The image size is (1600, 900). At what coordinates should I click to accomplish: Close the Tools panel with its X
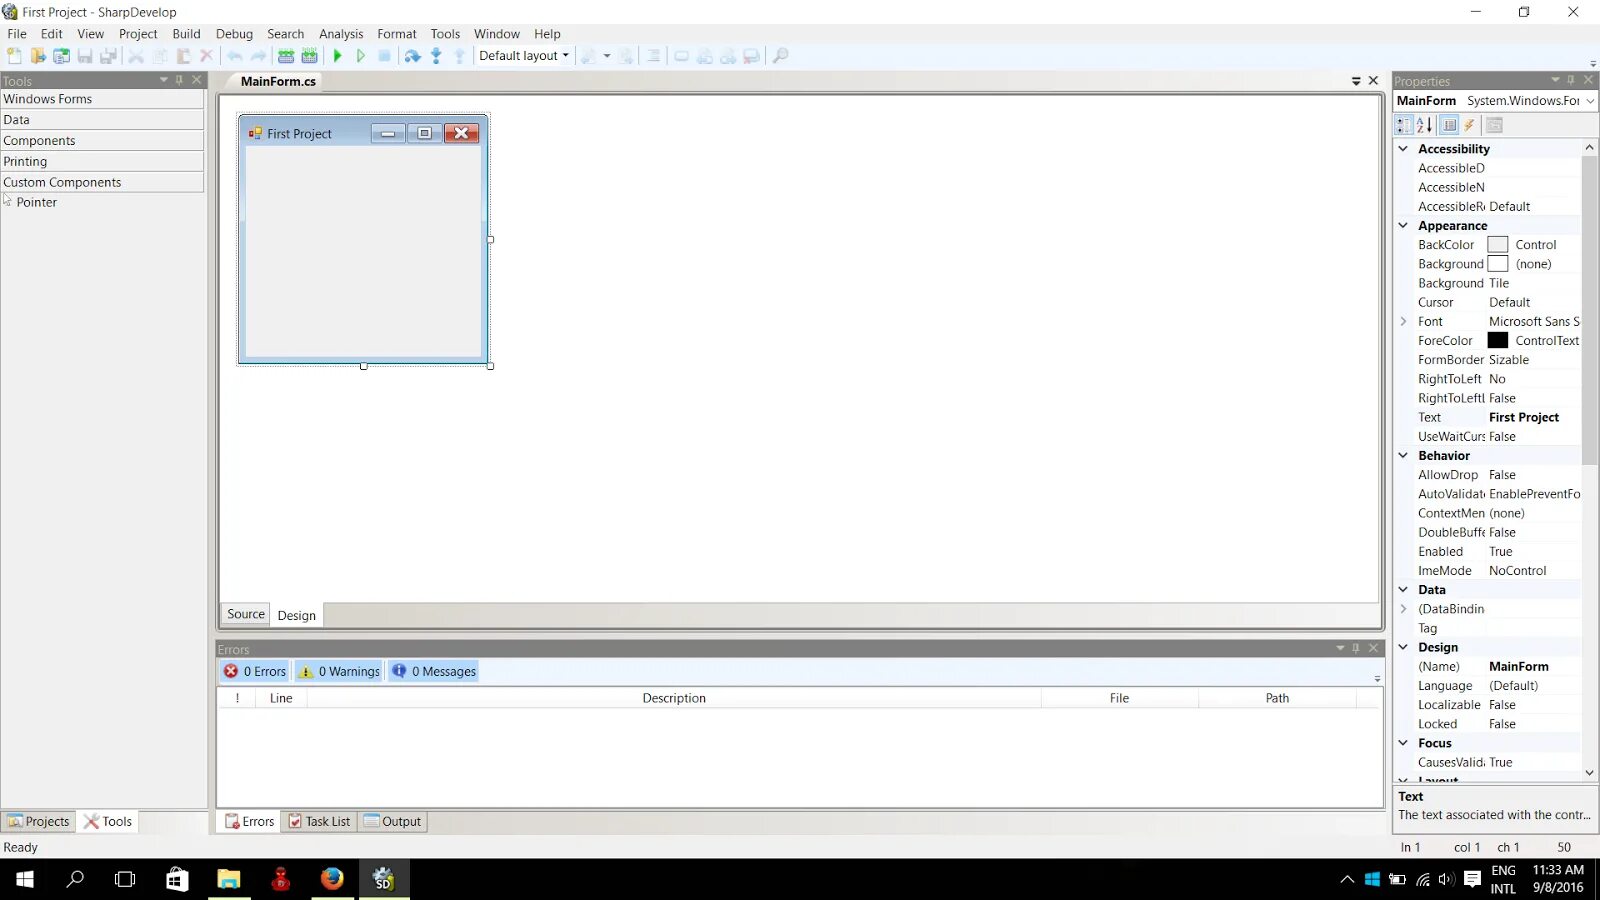[x=197, y=80]
